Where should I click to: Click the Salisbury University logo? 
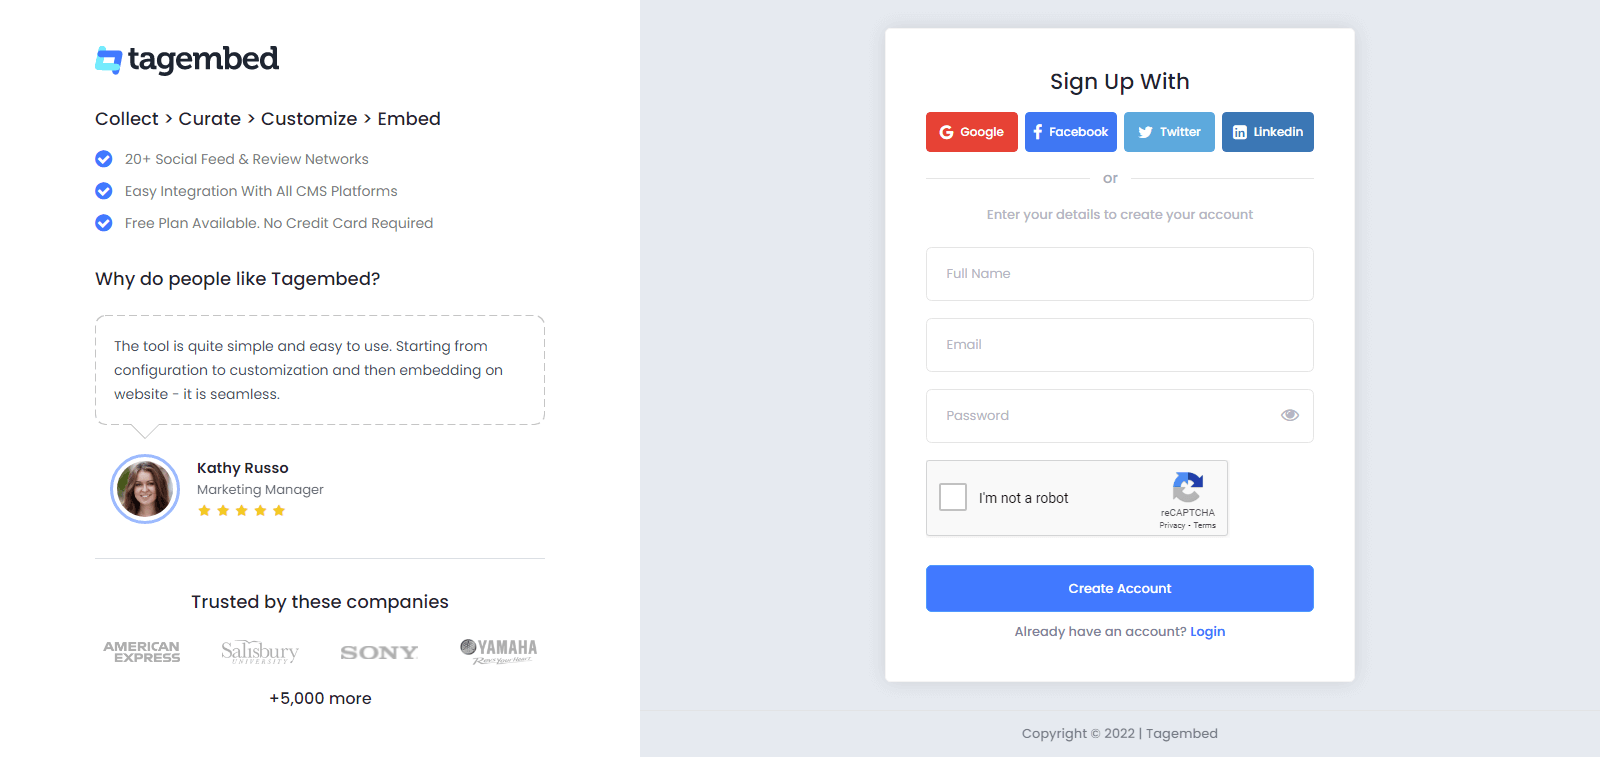tap(259, 650)
